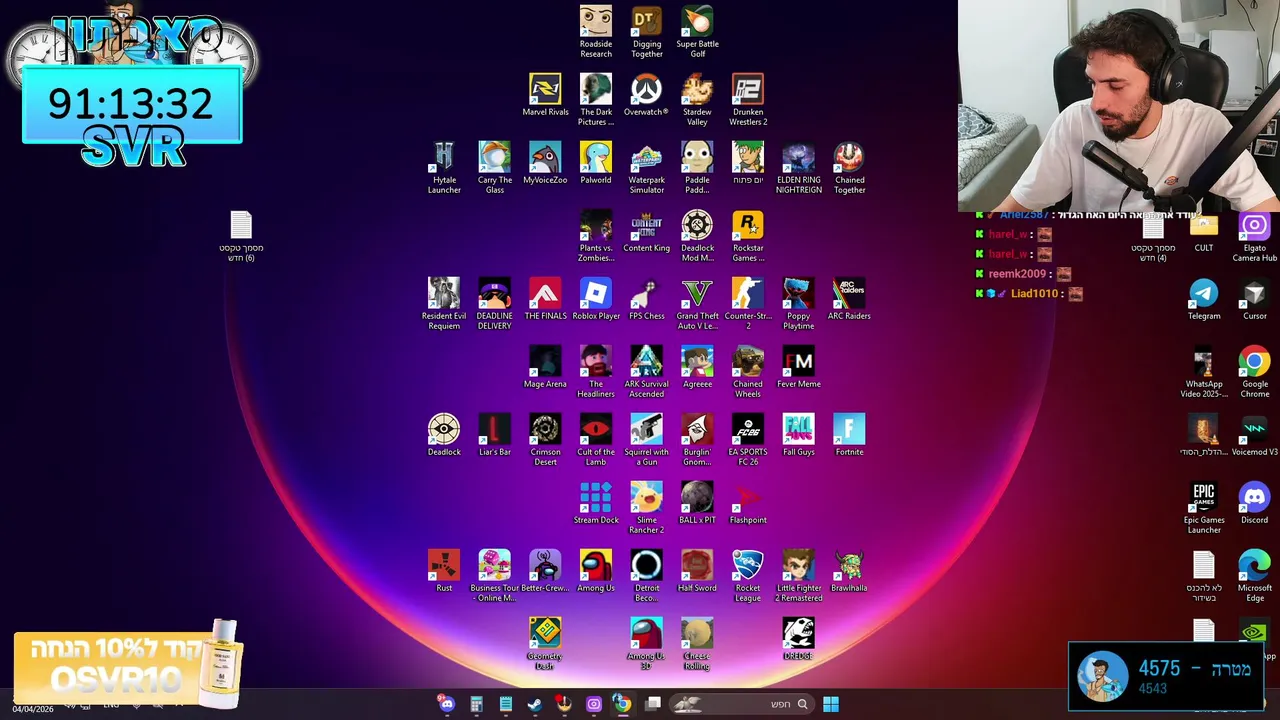The image size is (1280, 720).
Task: Launch the FPS Chess icon
Action: coord(647,299)
